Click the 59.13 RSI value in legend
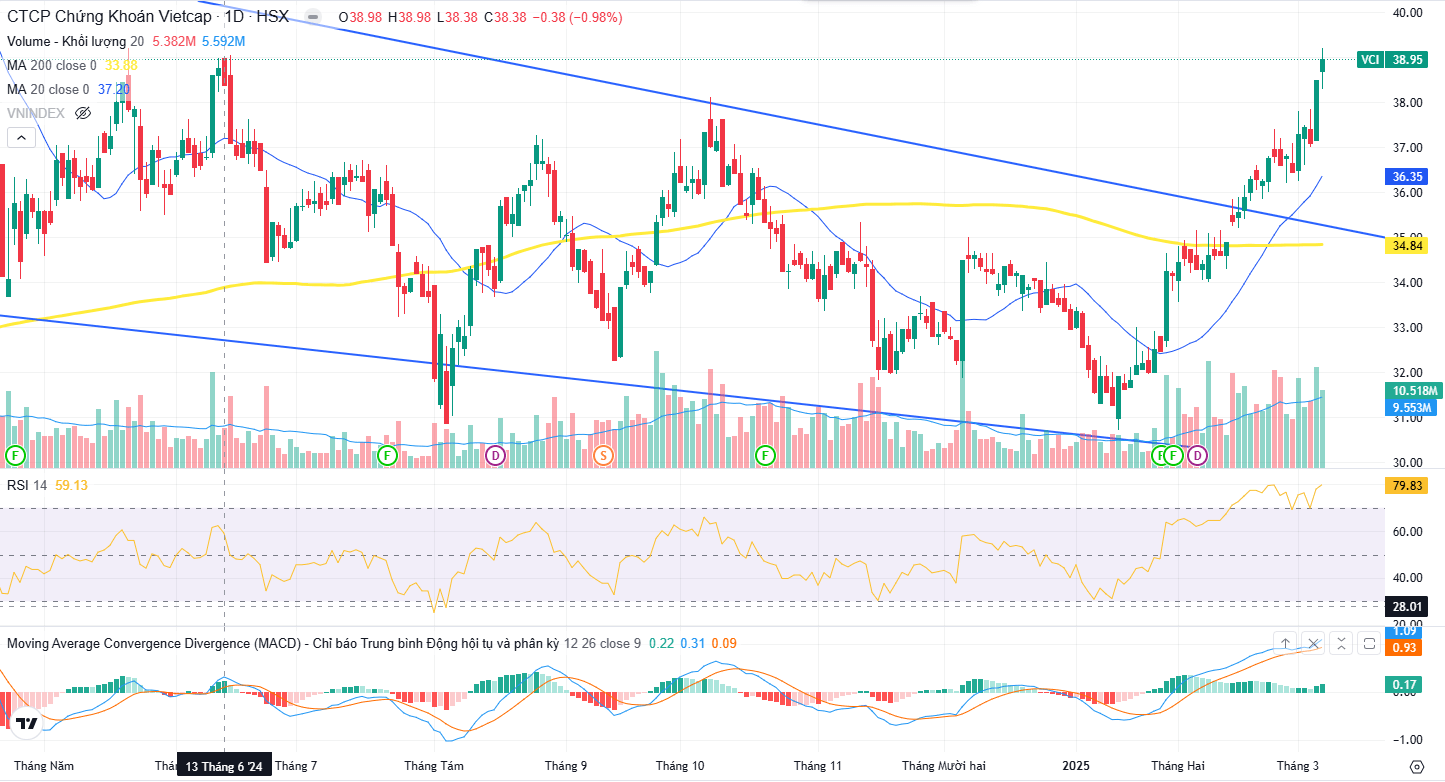The image size is (1445, 782). tap(71, 485)
